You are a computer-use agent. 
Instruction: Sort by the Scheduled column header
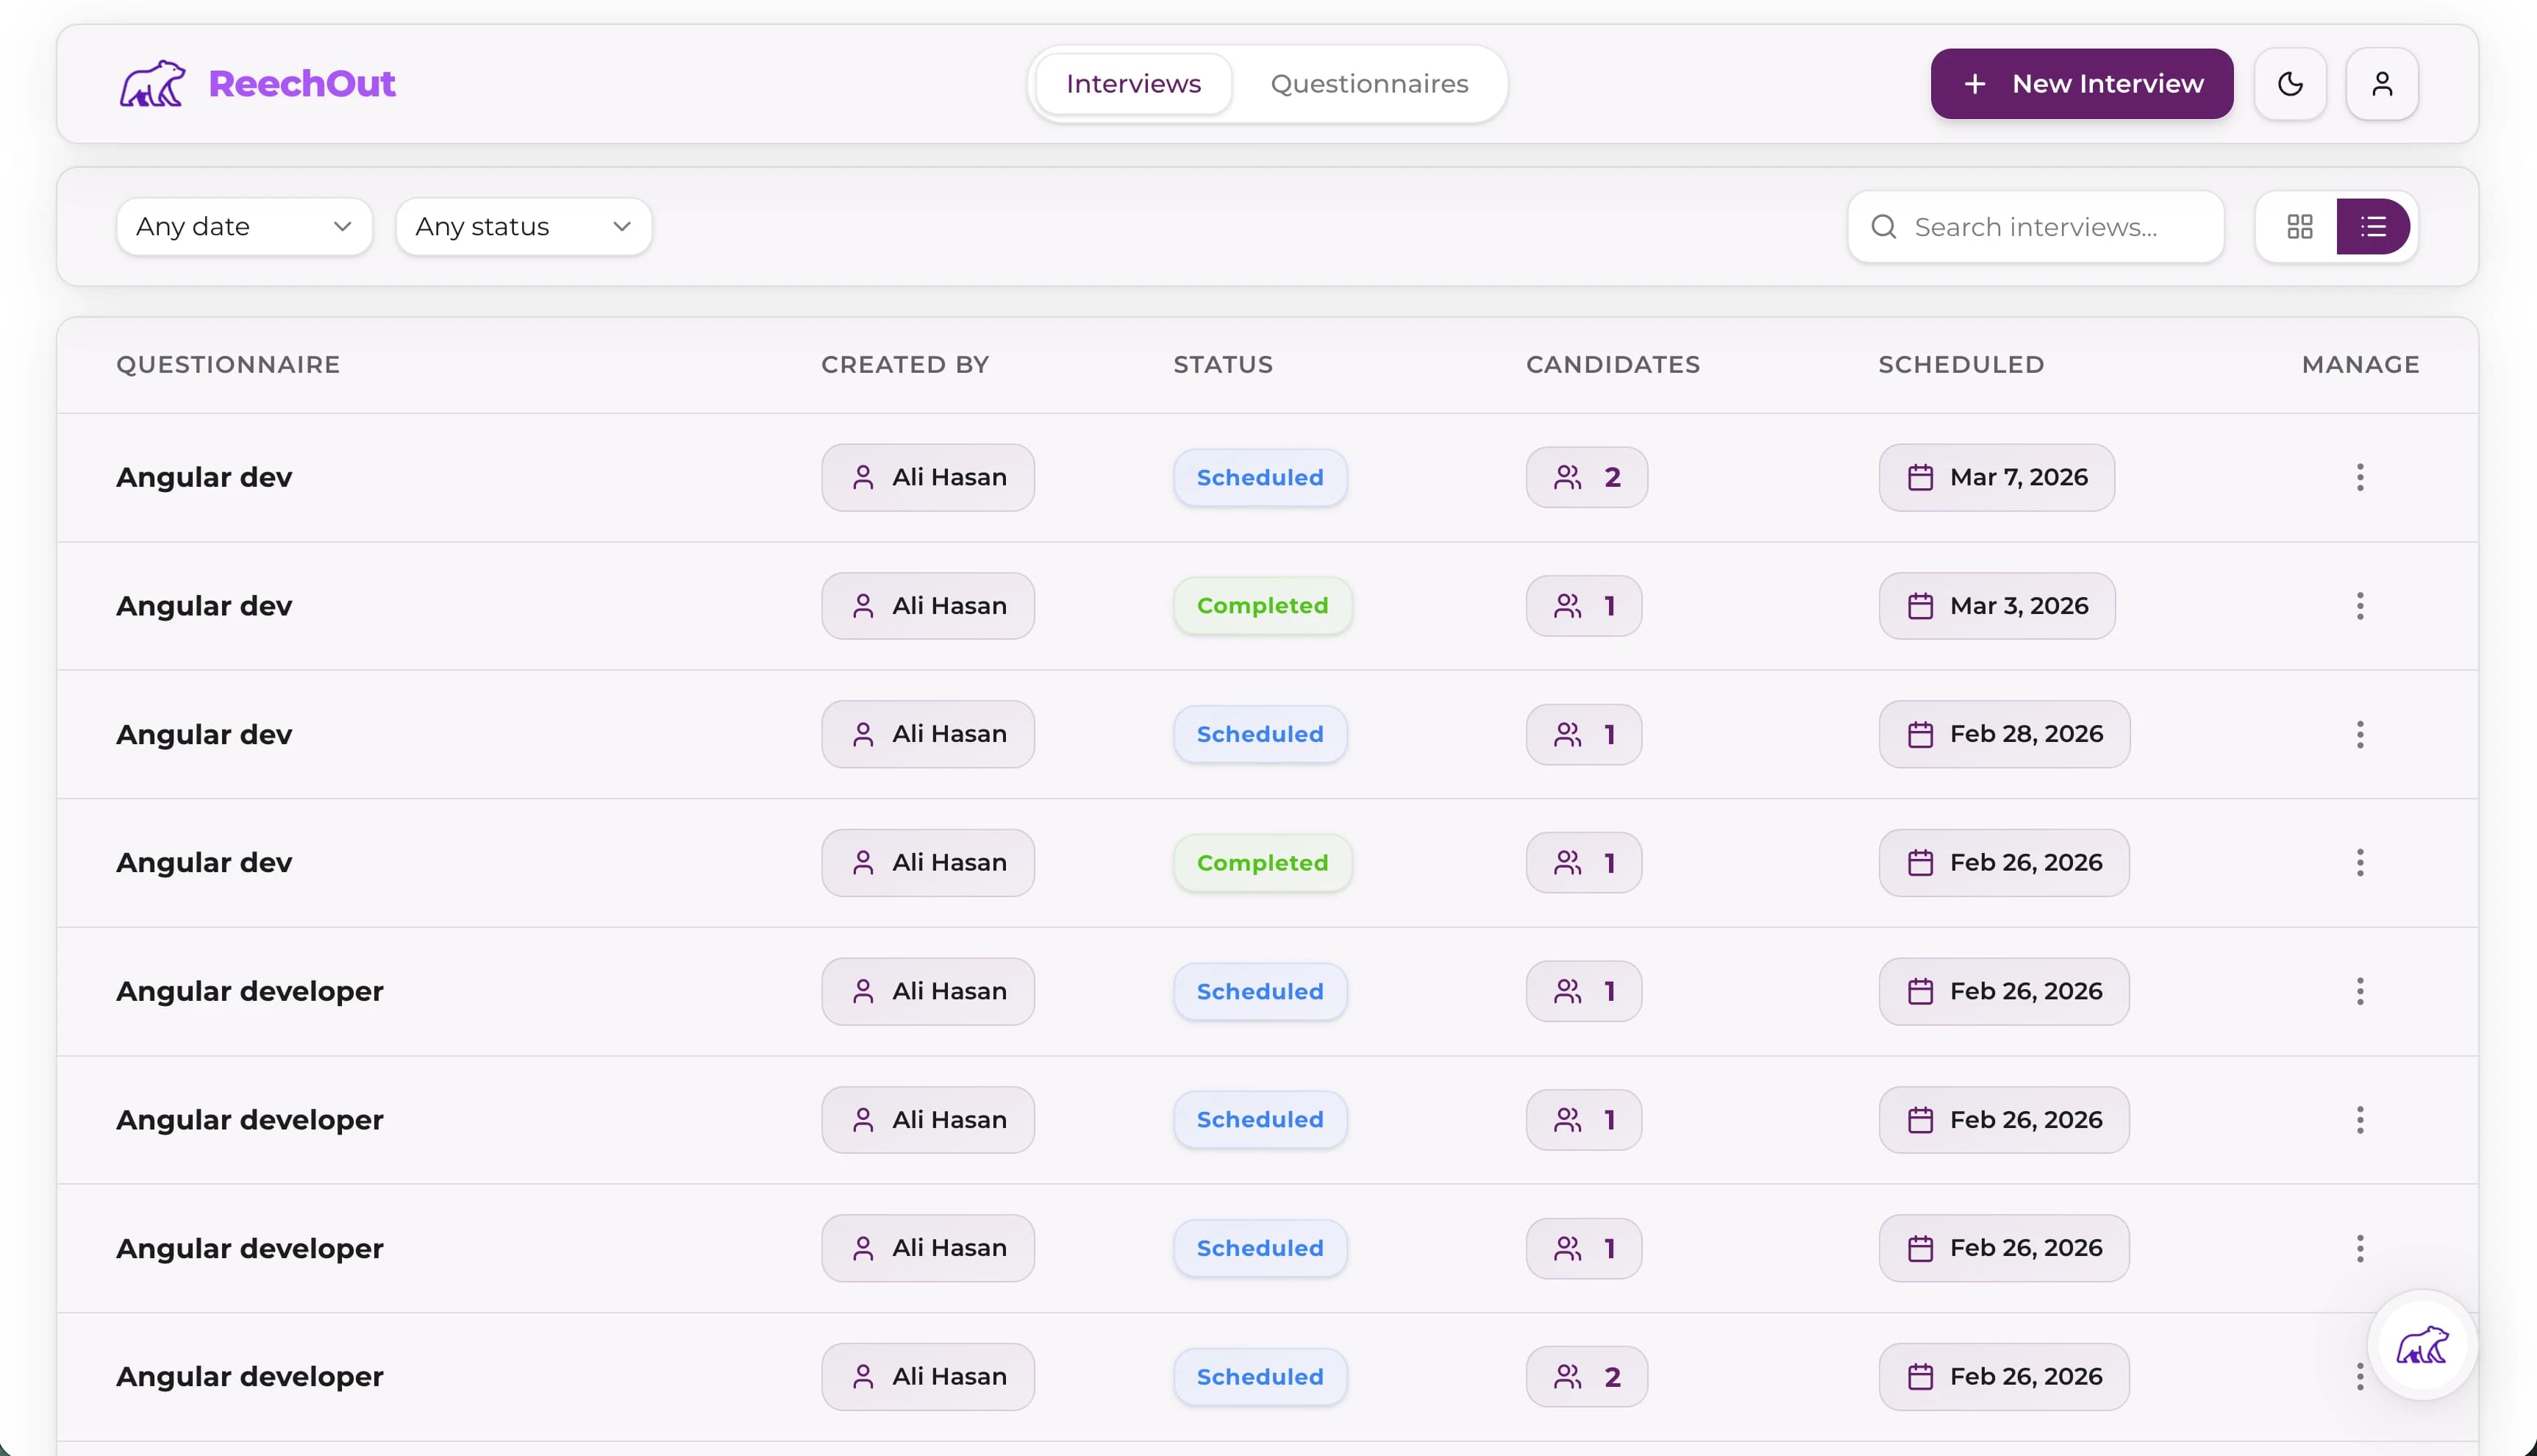1960,364
